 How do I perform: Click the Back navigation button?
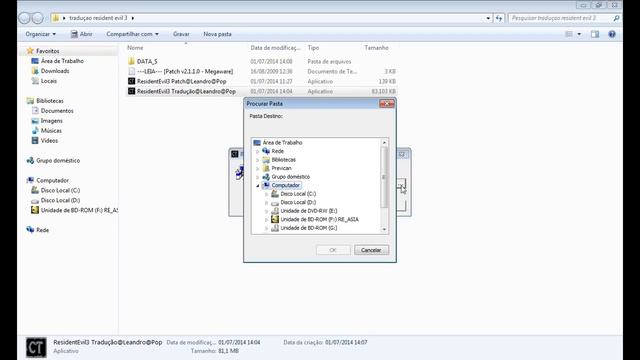(x=24, y=18)
